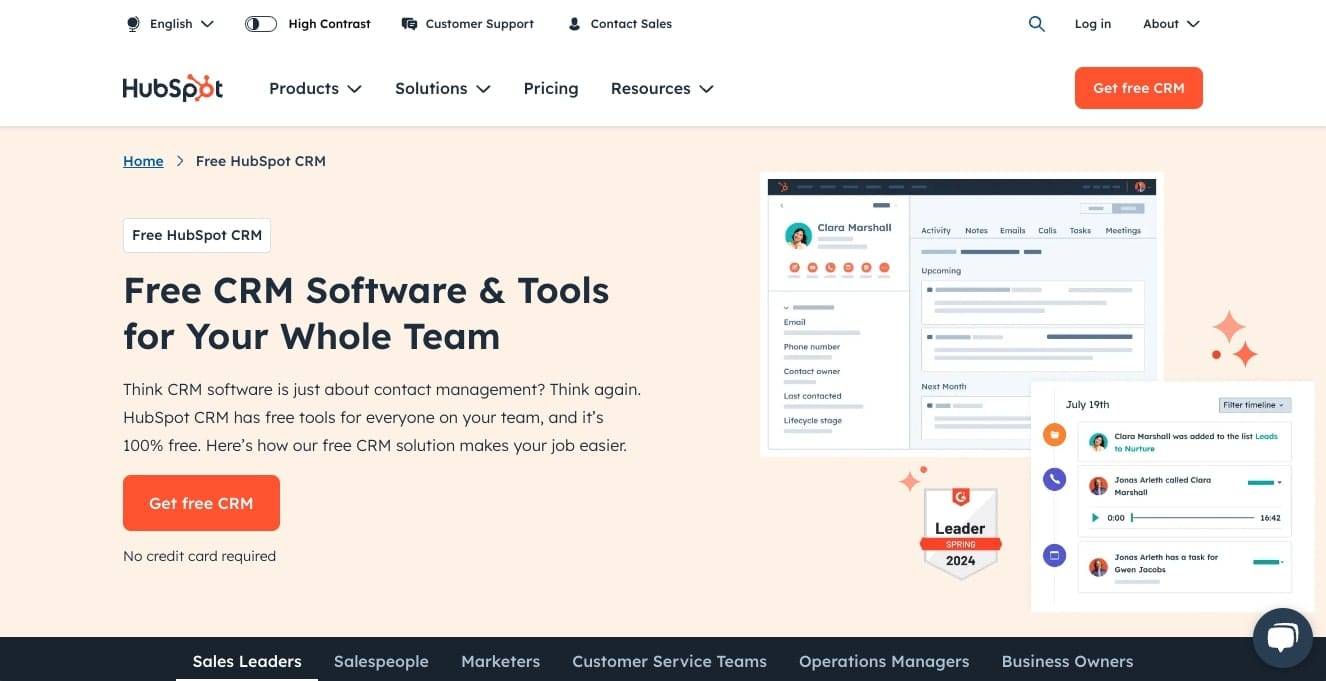The image size is (1326, 681).
Task: Click the Get free CRM header button
Action: pos(1138,88)
